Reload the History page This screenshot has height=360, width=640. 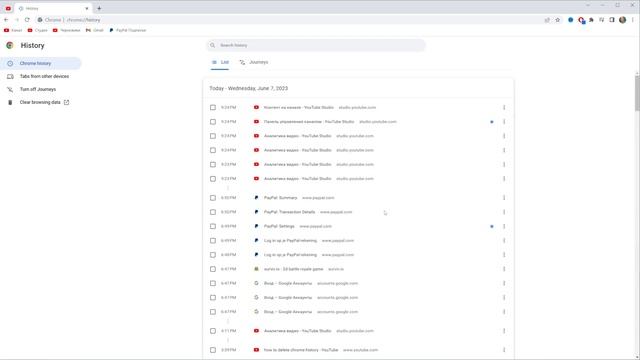(x=27, y=20)
